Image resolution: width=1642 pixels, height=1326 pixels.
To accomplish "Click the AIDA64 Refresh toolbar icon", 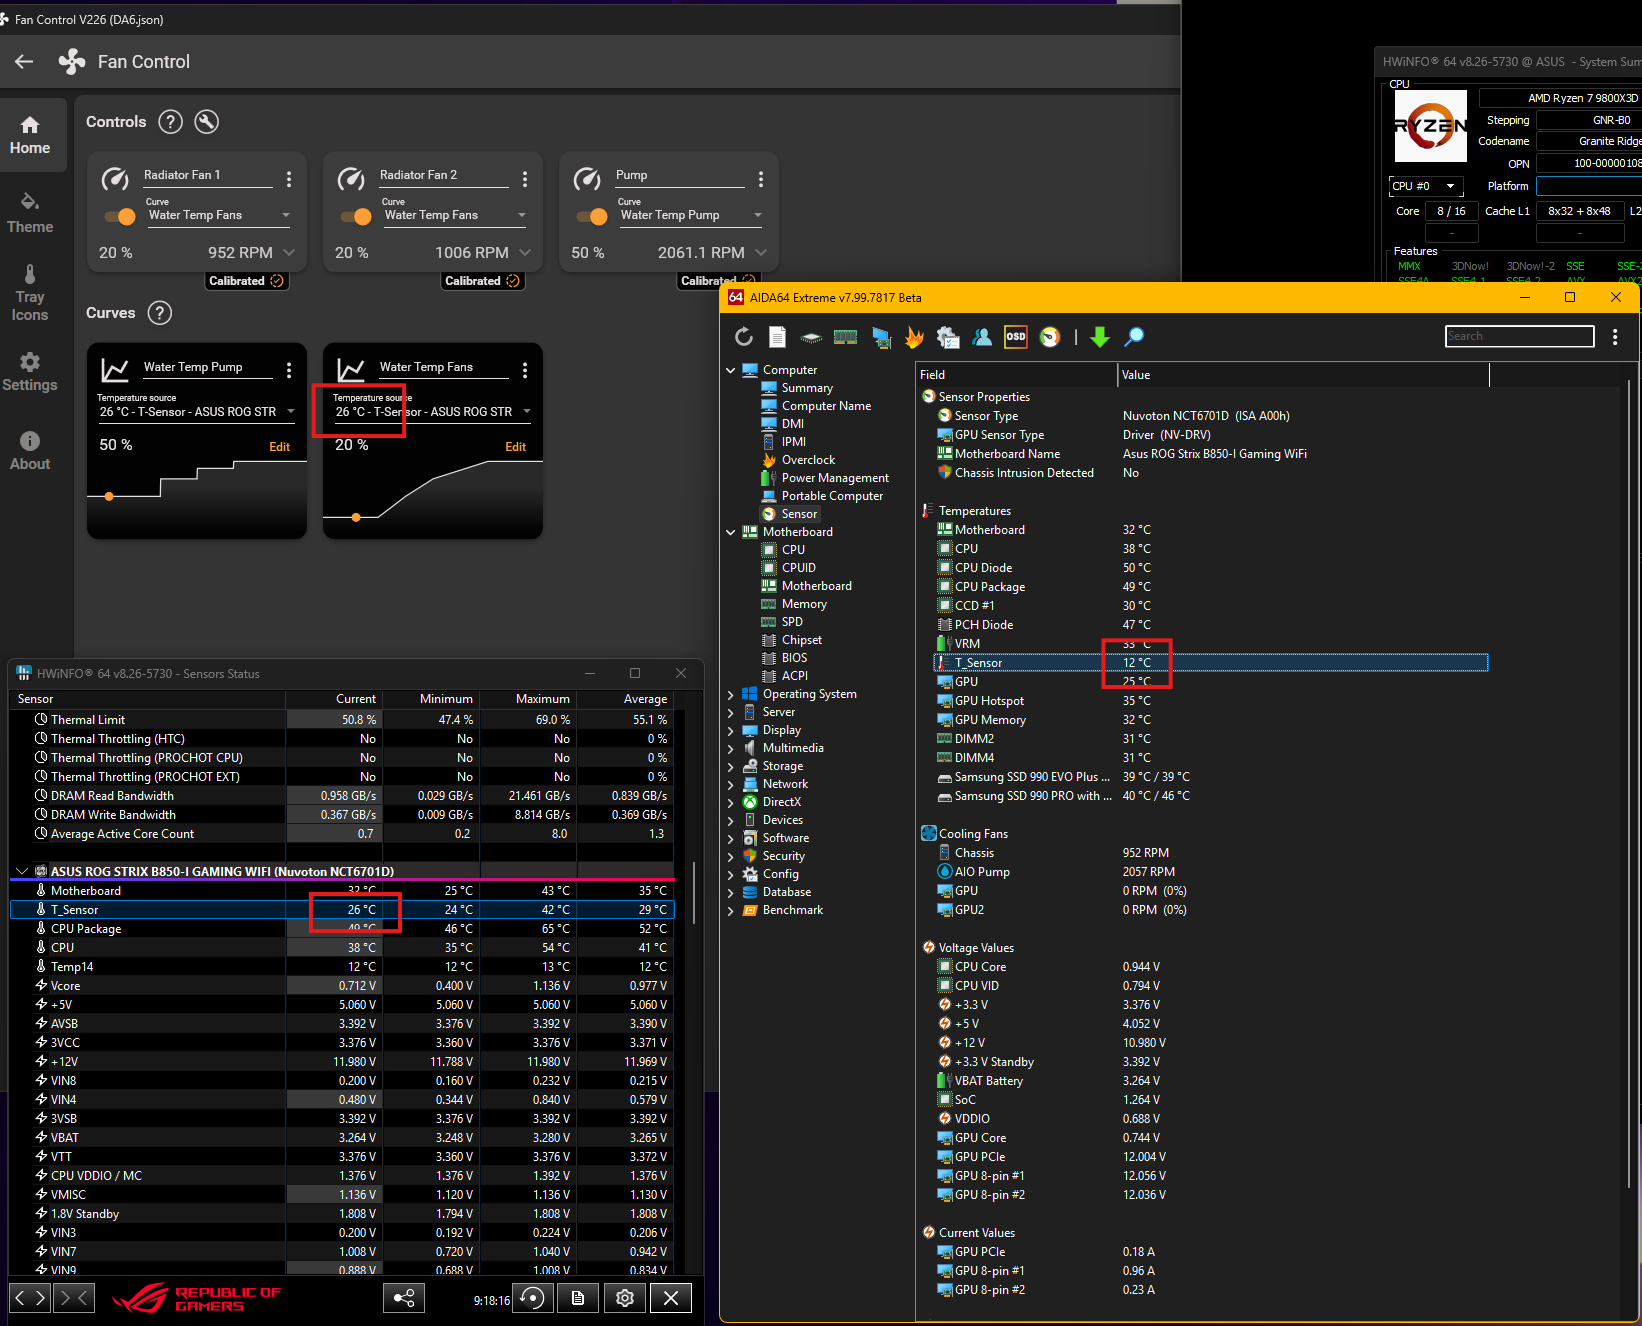I will click(744, 337).
